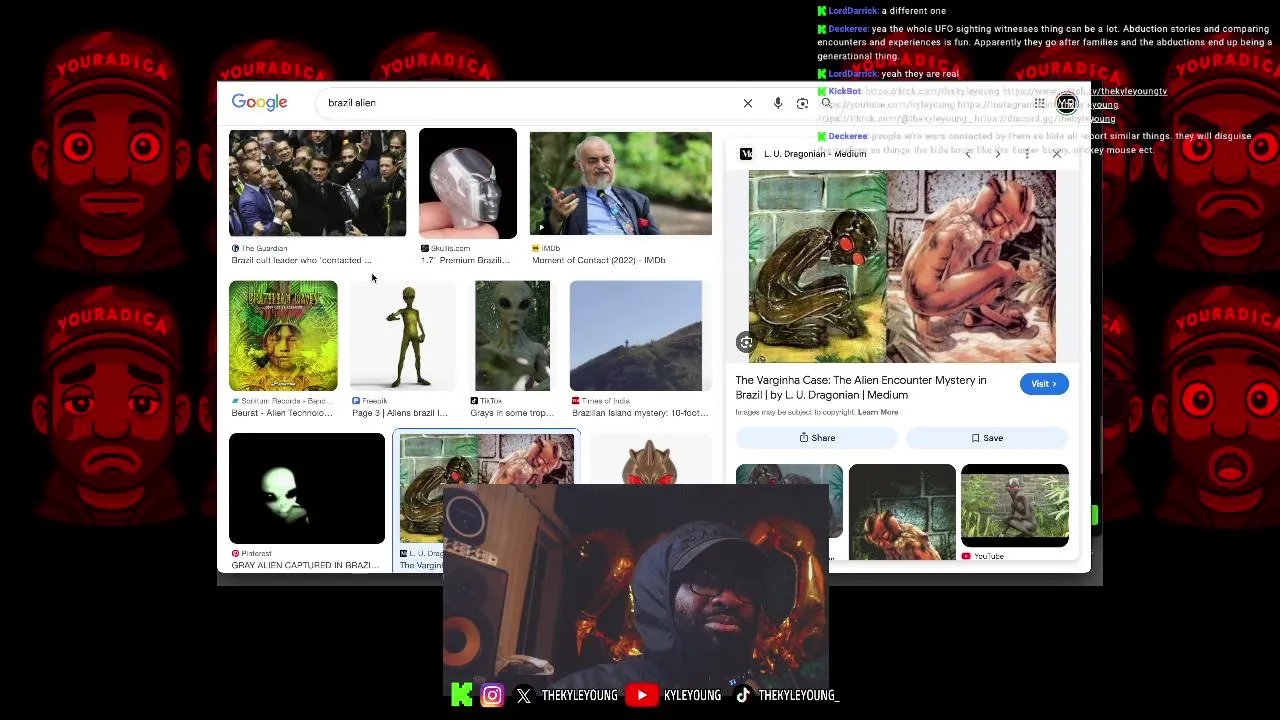Go to previous image in preview panel

pyautogui.click(x=967, y=154)
